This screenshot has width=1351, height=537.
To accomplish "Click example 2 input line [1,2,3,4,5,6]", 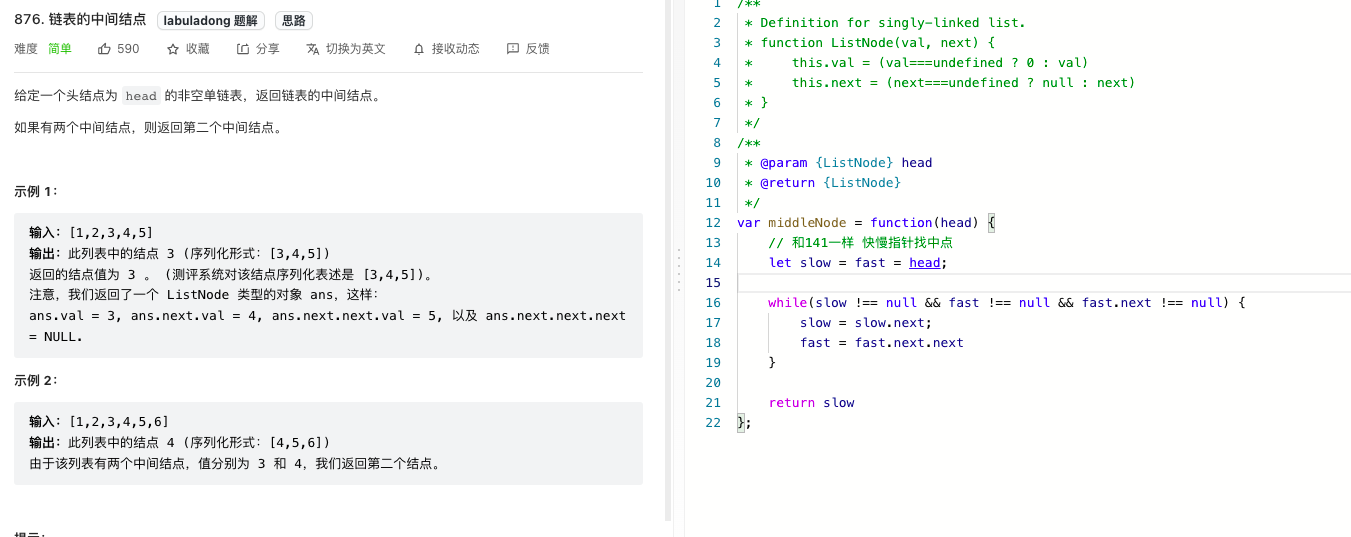I will (99, 421).
